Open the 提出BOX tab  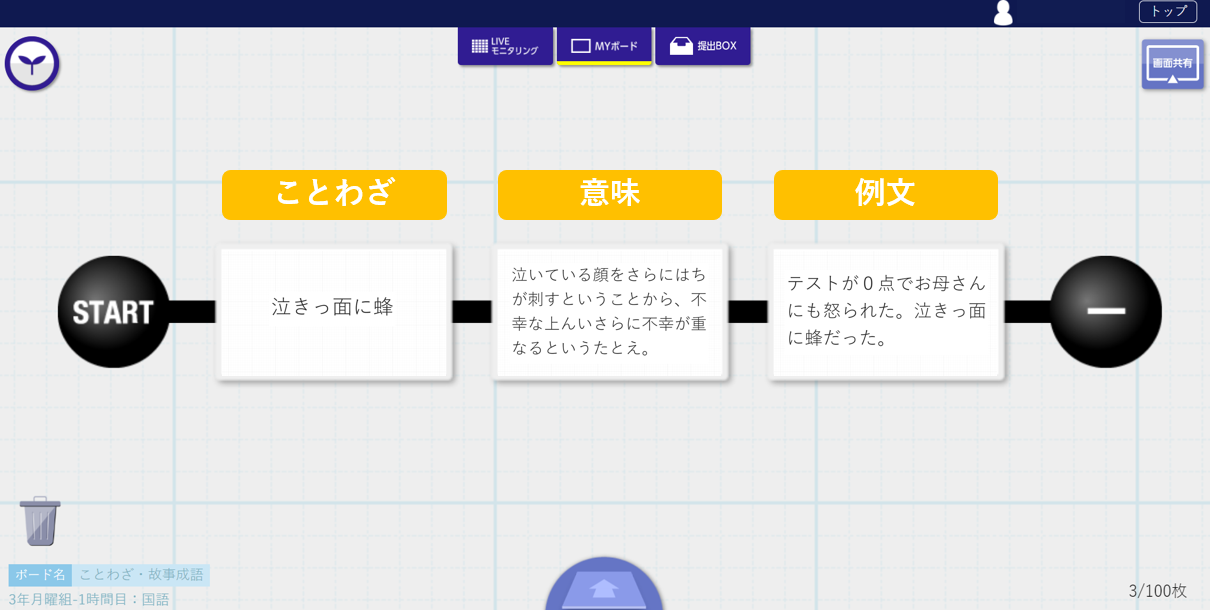click(703, 46)
